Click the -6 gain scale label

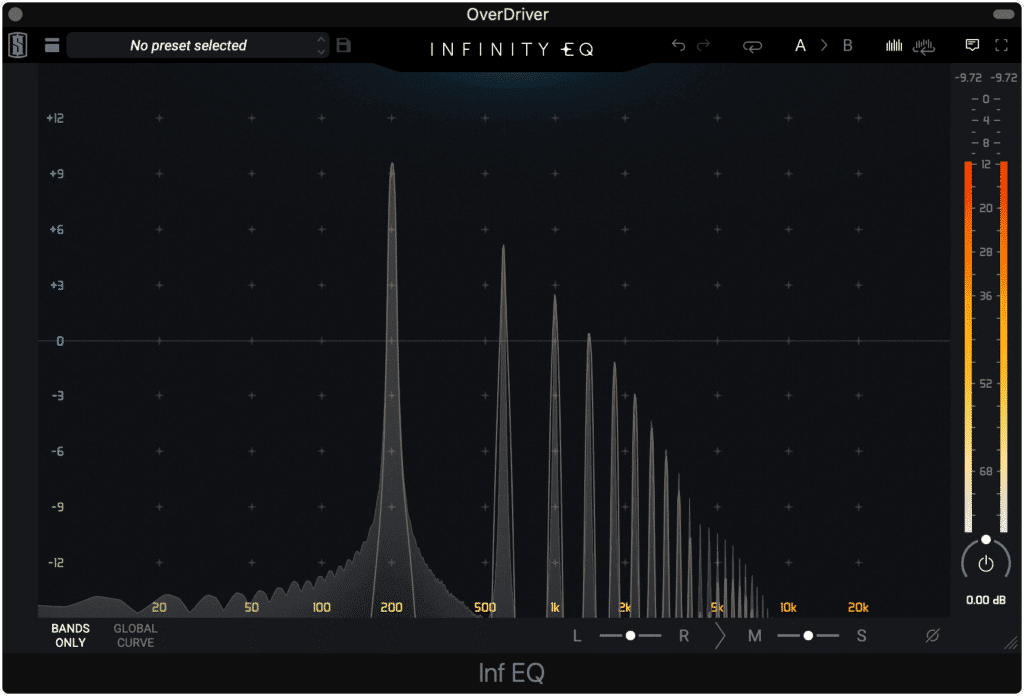(57, 451)
